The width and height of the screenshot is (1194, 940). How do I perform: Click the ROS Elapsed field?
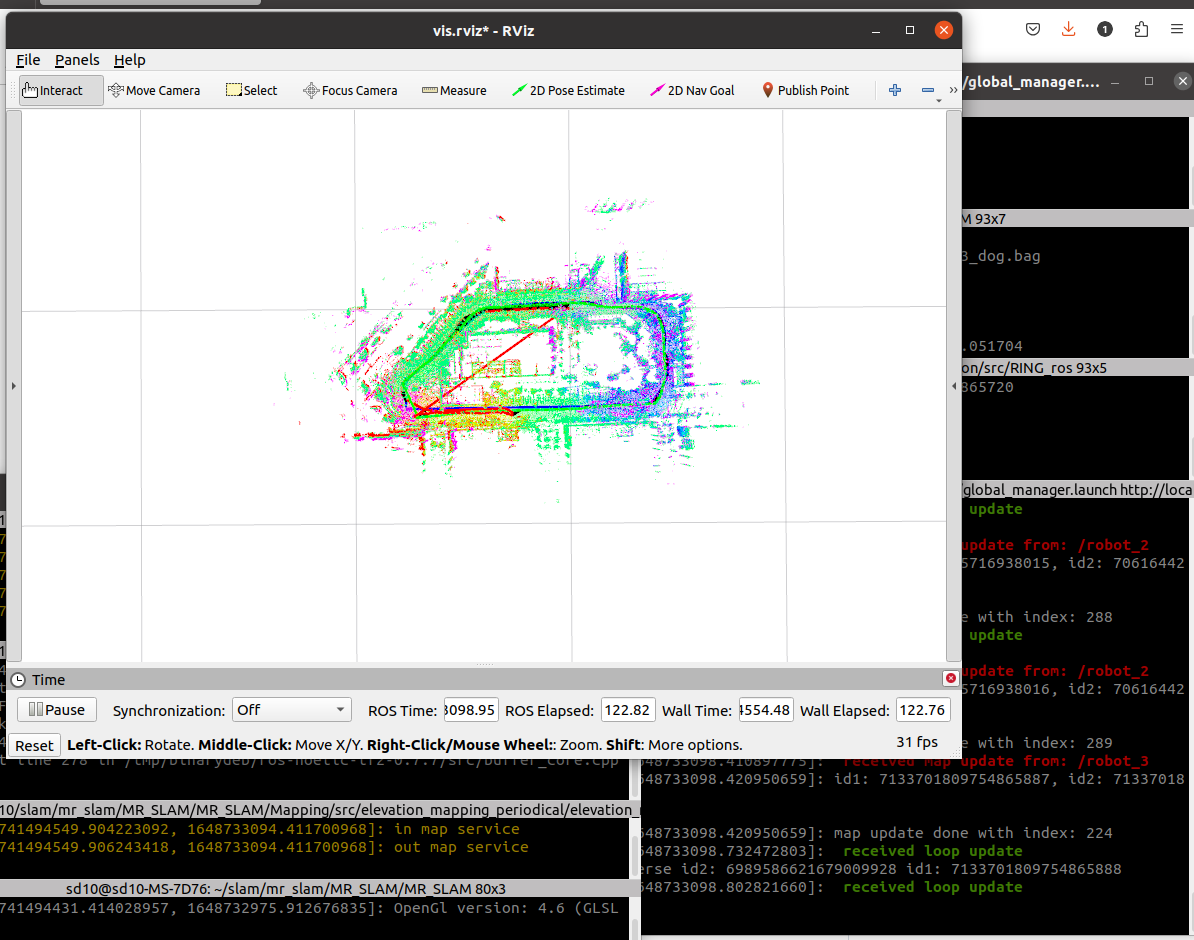627,710
